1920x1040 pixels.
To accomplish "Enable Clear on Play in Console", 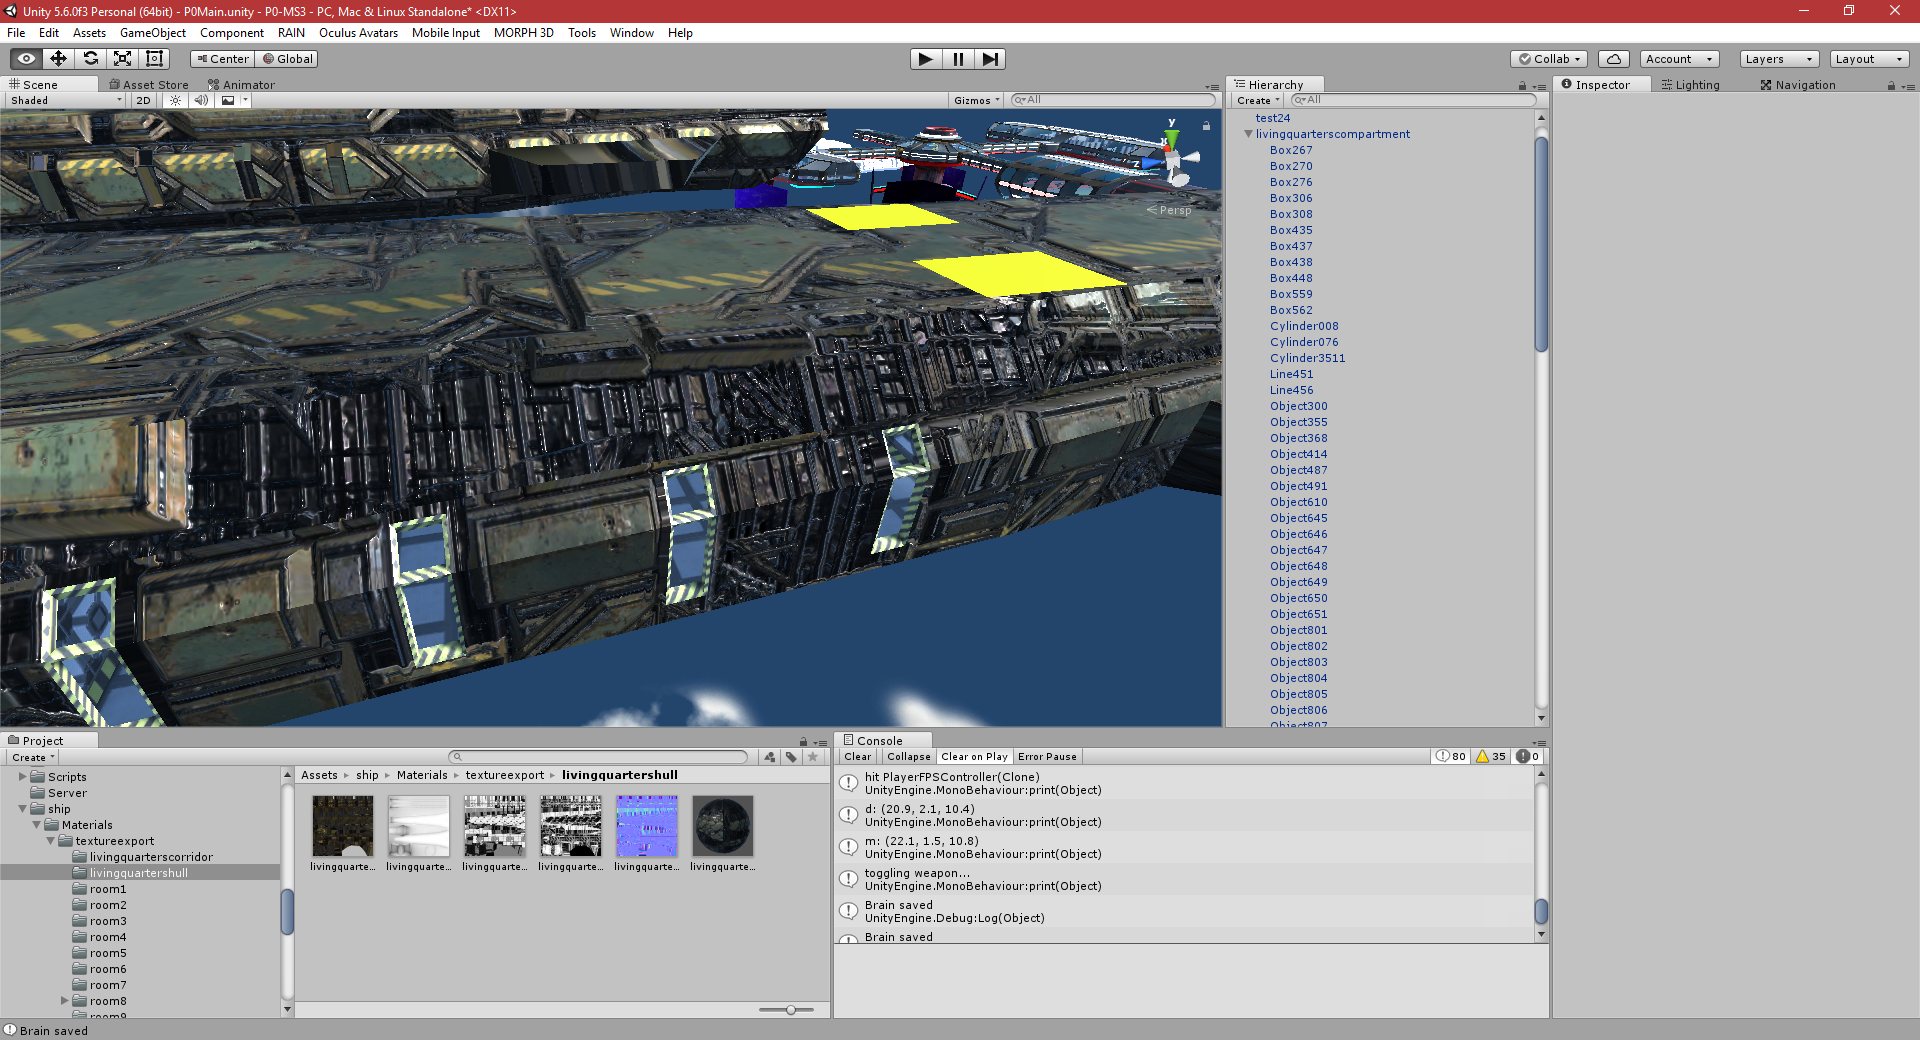I will pyautogui.click(x=975, y=757).
